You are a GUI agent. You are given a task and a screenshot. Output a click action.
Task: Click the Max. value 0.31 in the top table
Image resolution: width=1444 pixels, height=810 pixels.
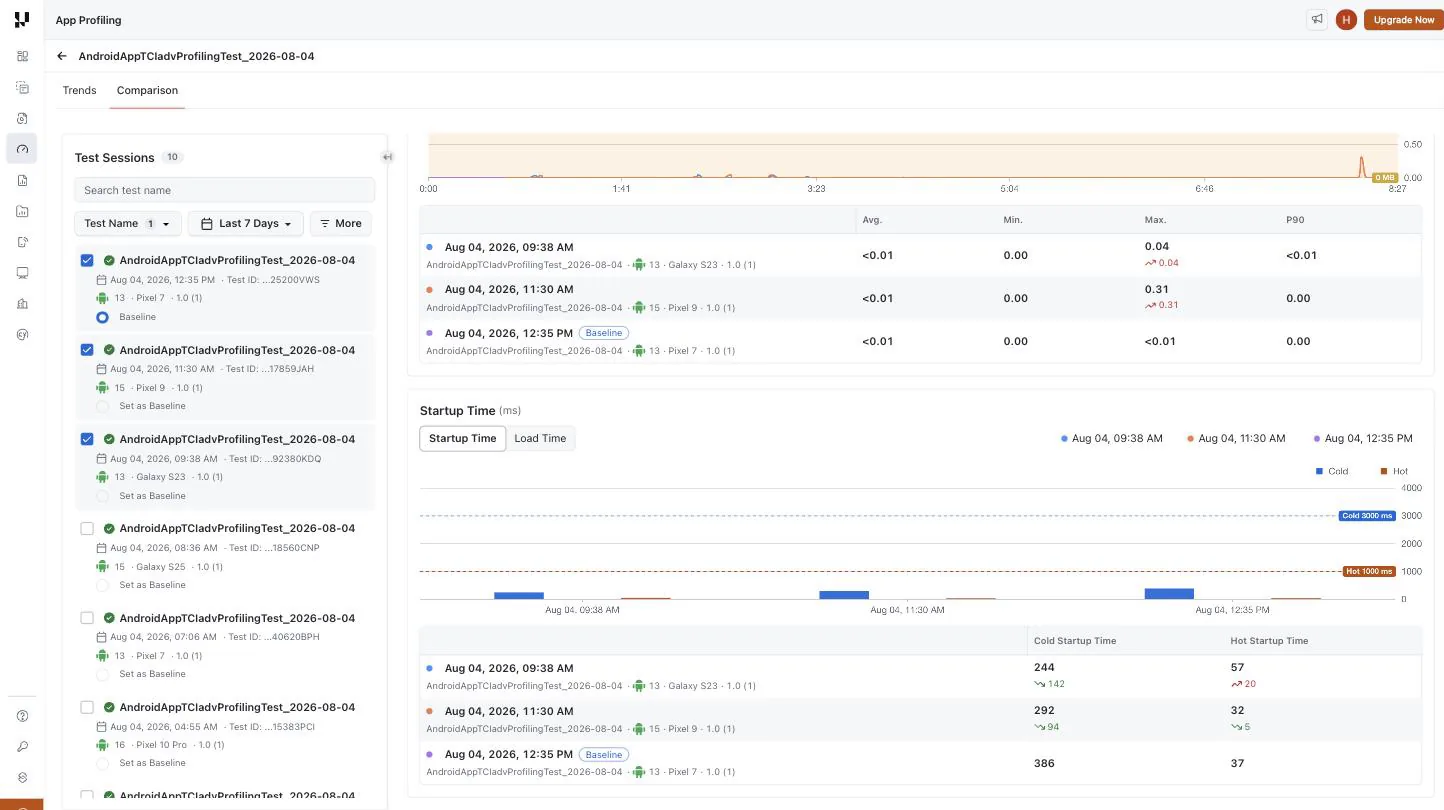(x=1156, y=289)
